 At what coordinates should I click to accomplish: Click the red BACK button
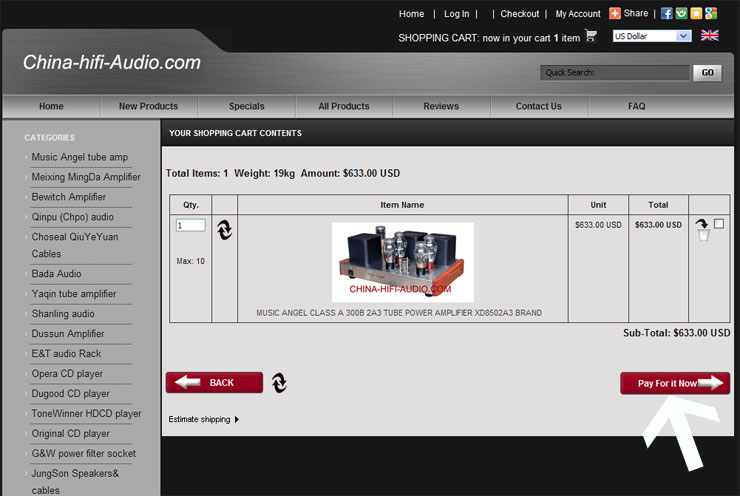(214, 382)
